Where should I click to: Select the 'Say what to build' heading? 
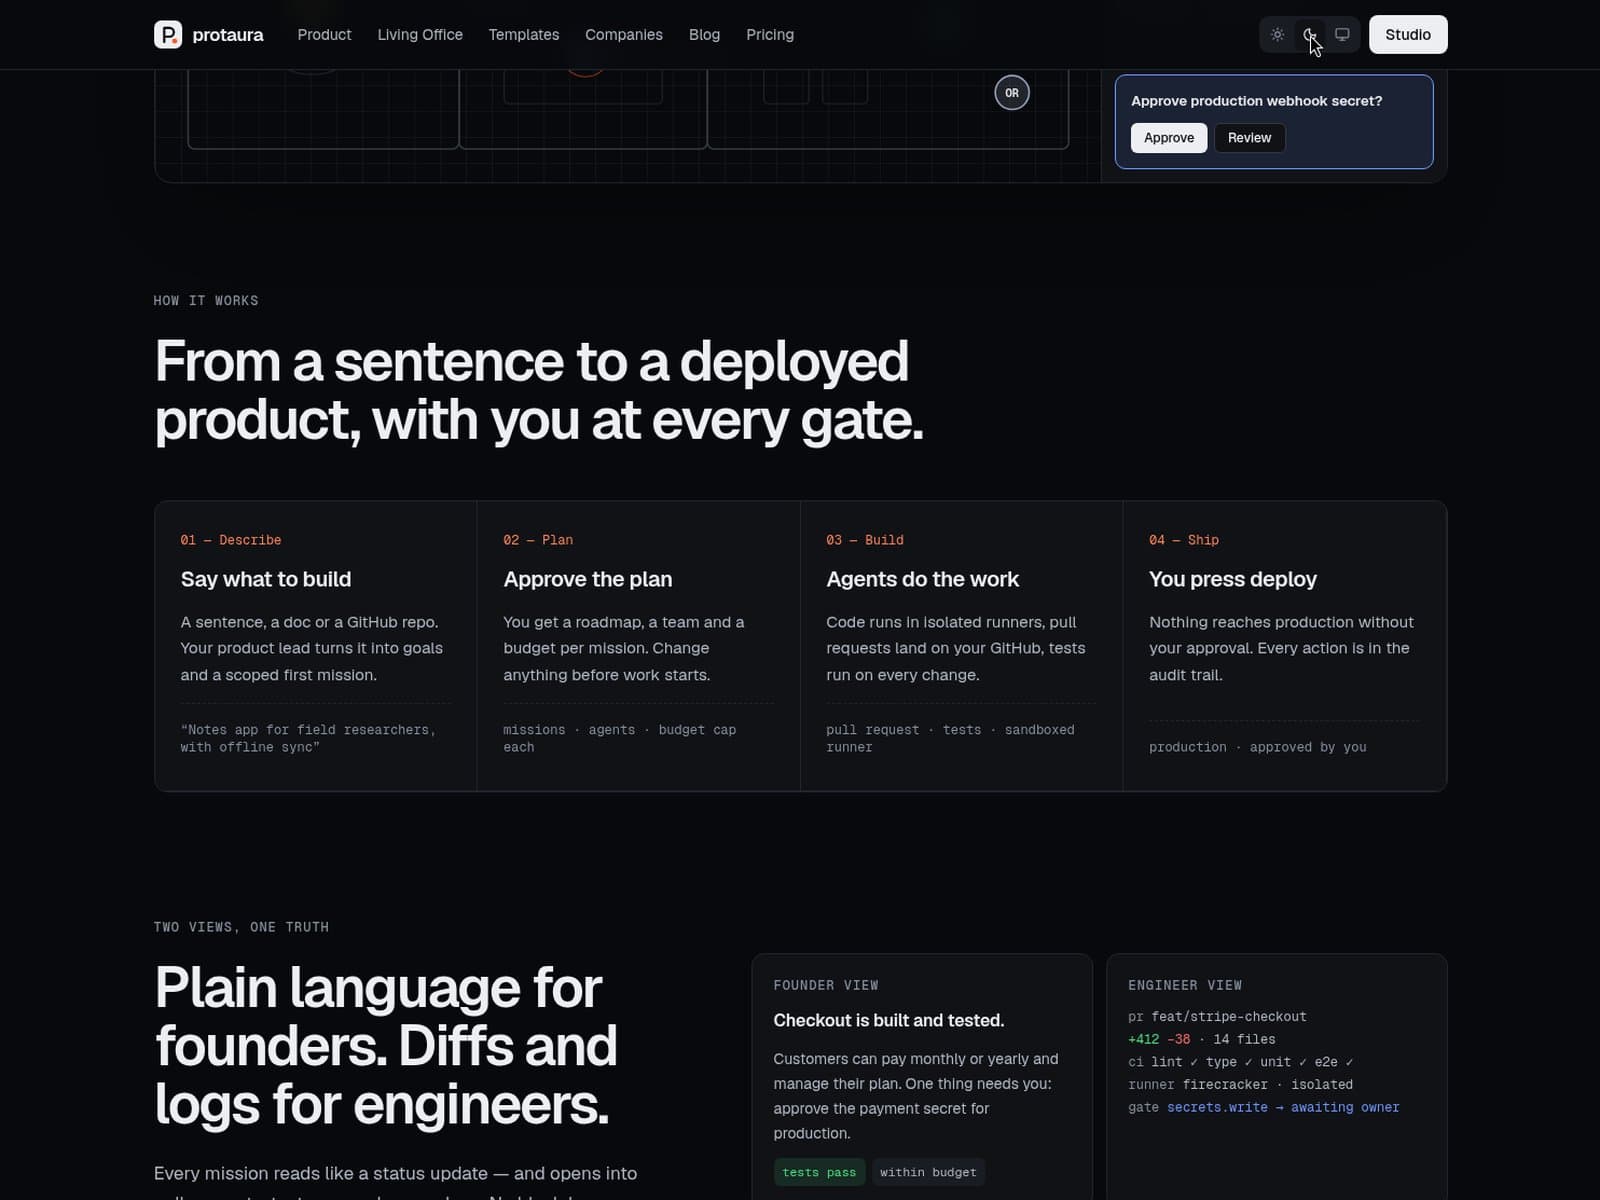point(266,579)
